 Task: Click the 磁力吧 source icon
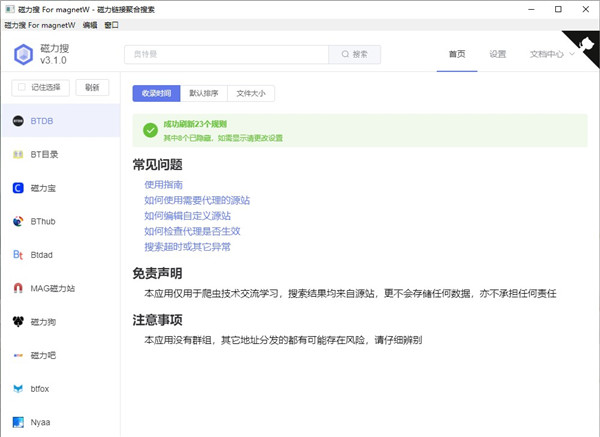tap(18, 355)
